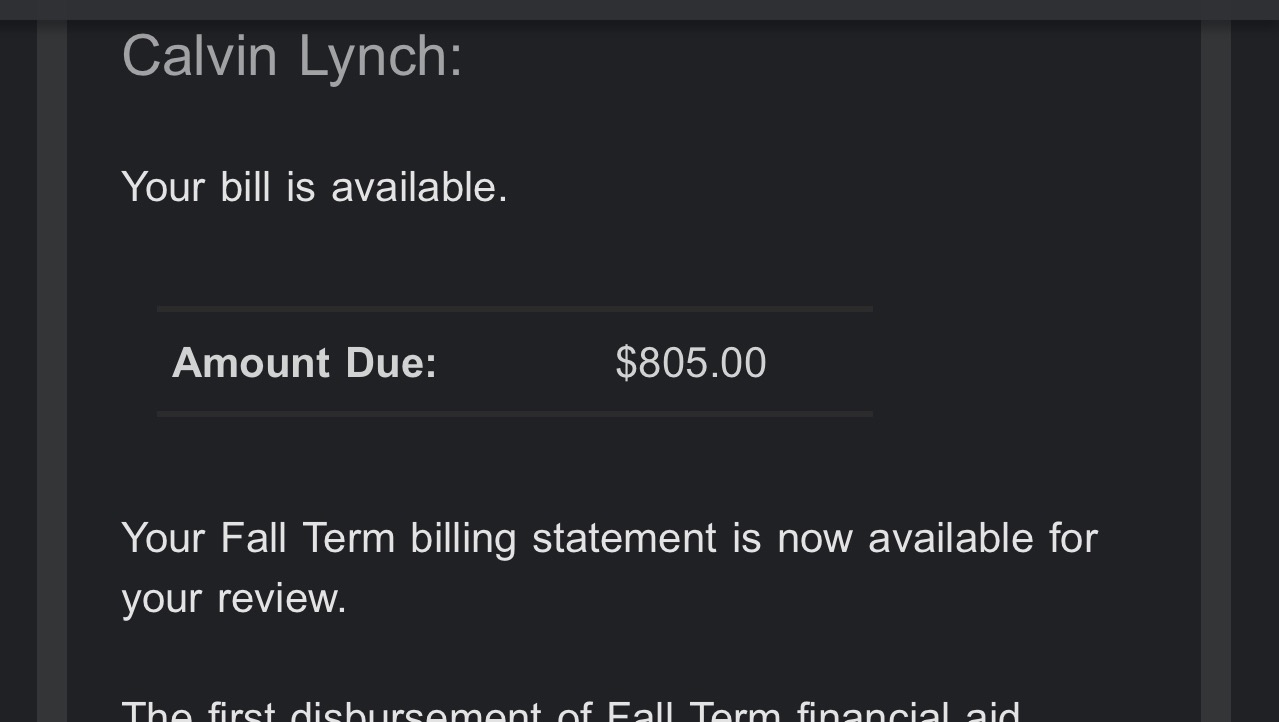Click the name "Lynch:" in the greeting
The width and height of the screenshot is (1279, 722).
coord(380,55)
